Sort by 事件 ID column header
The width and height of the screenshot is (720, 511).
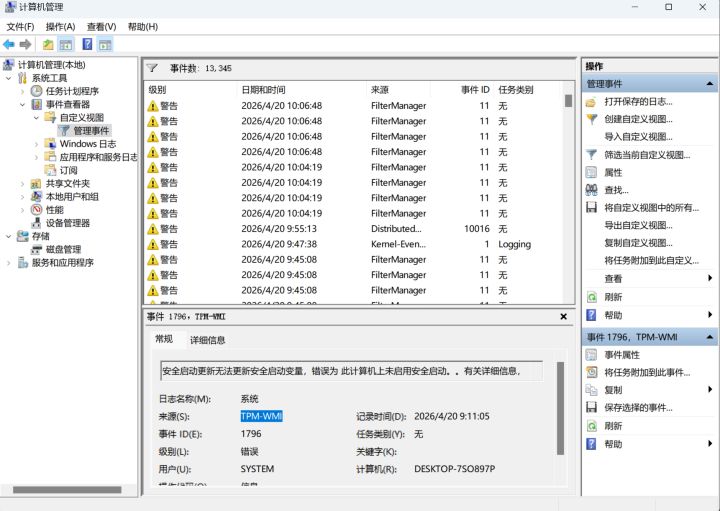[x=461, y=90]
